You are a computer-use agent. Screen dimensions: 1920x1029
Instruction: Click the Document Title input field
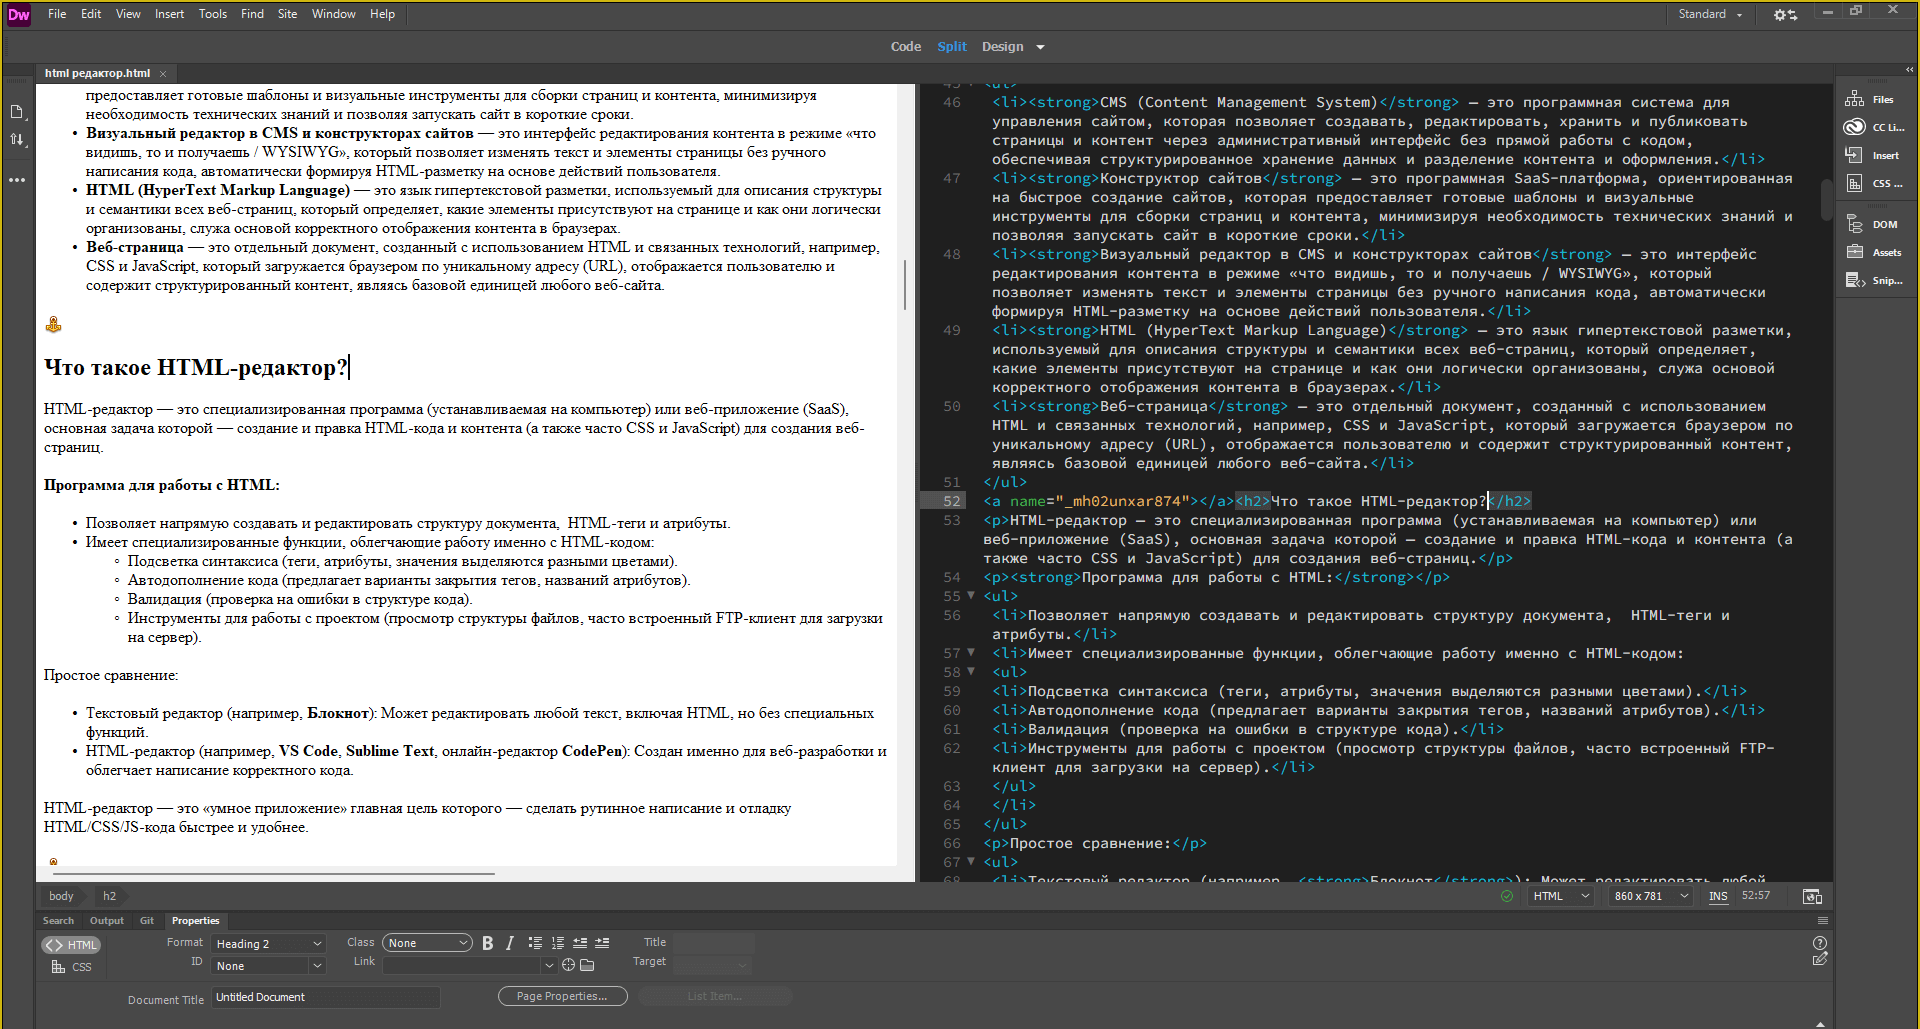pos(325,997)
